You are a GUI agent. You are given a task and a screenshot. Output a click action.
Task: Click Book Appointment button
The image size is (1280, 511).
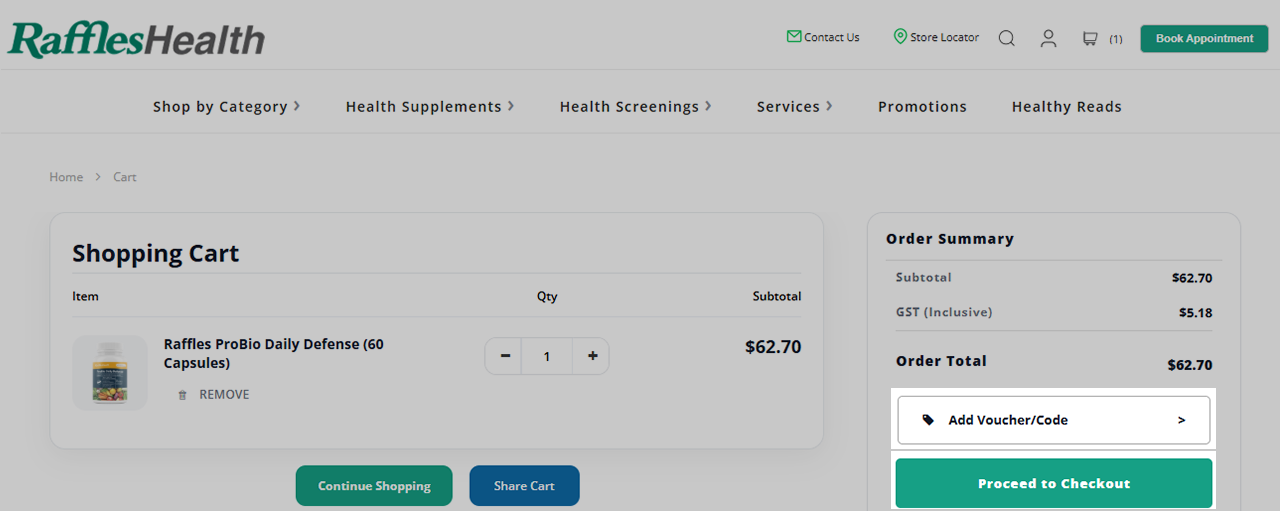1204,38
